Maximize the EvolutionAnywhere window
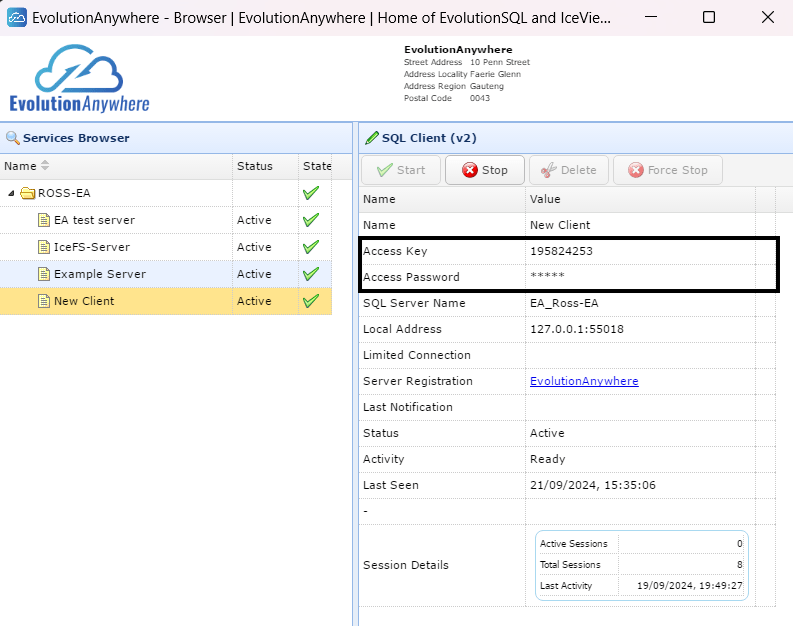 click(709, 17)
